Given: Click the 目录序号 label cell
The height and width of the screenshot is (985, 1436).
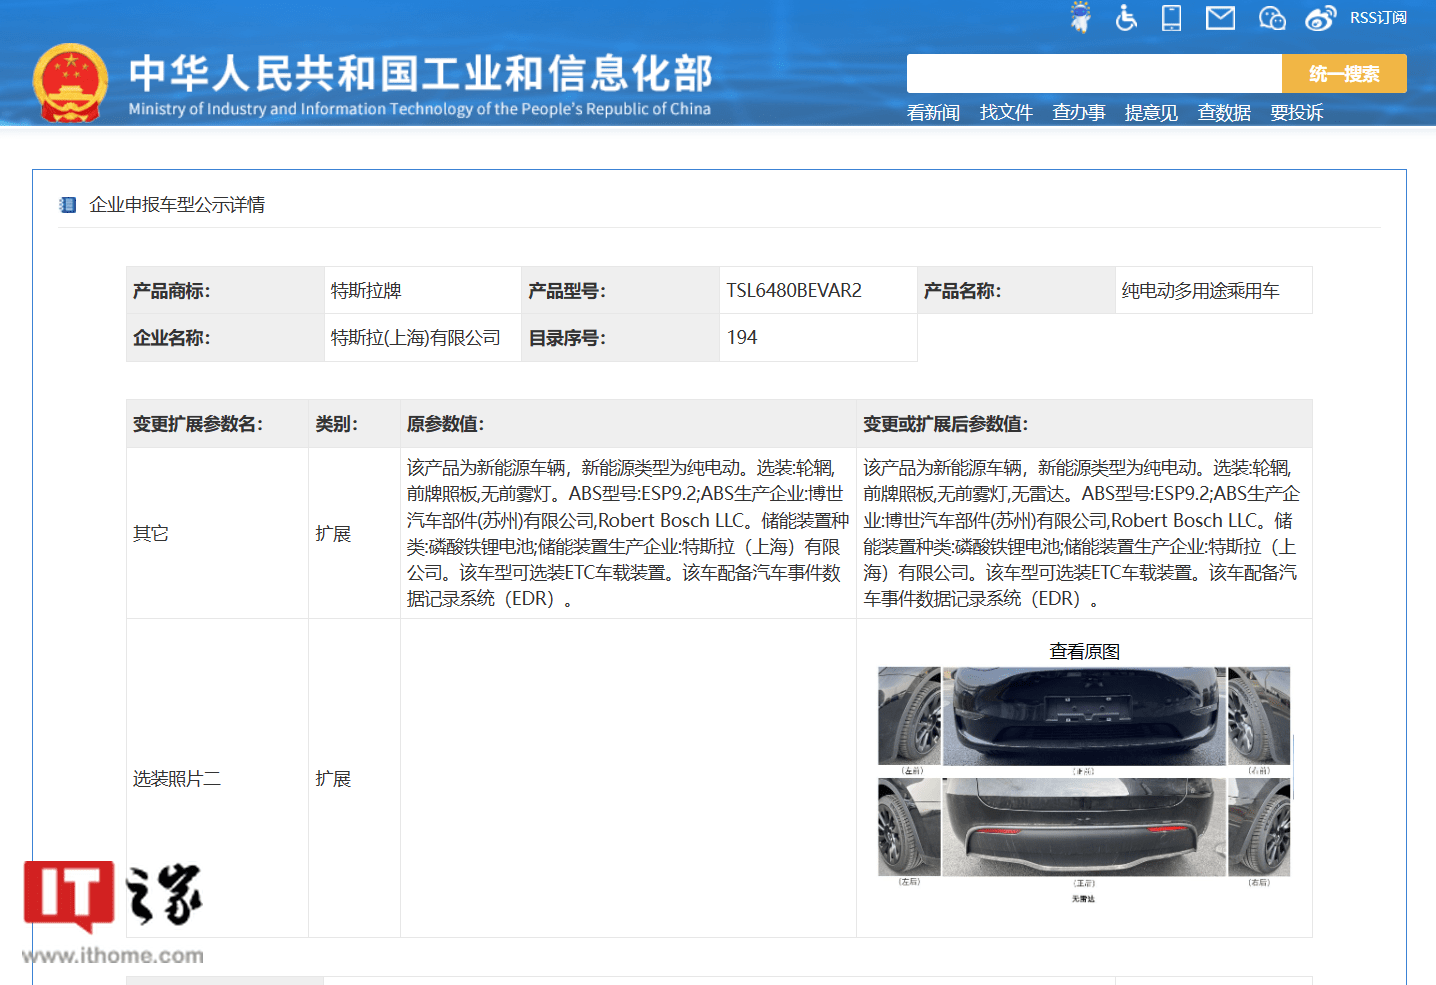Looking at the screenshot, I should click(620, 338).
